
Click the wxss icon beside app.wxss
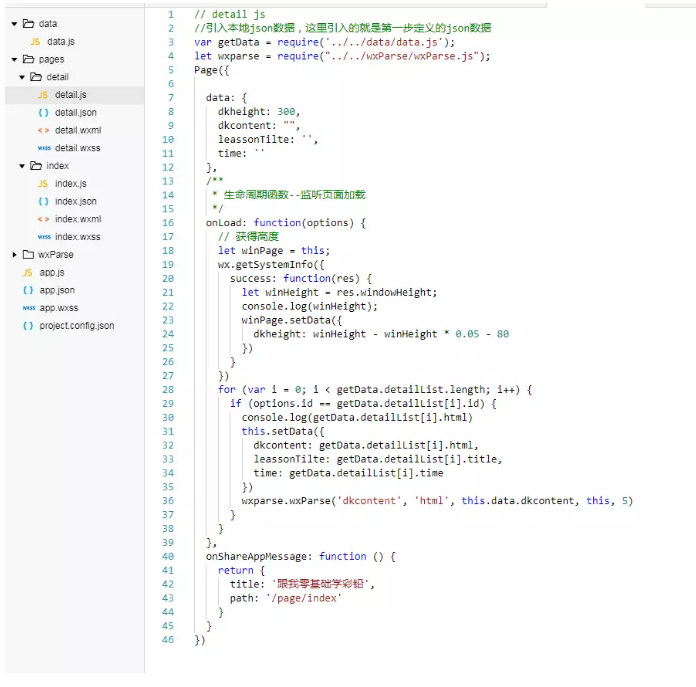28,308
